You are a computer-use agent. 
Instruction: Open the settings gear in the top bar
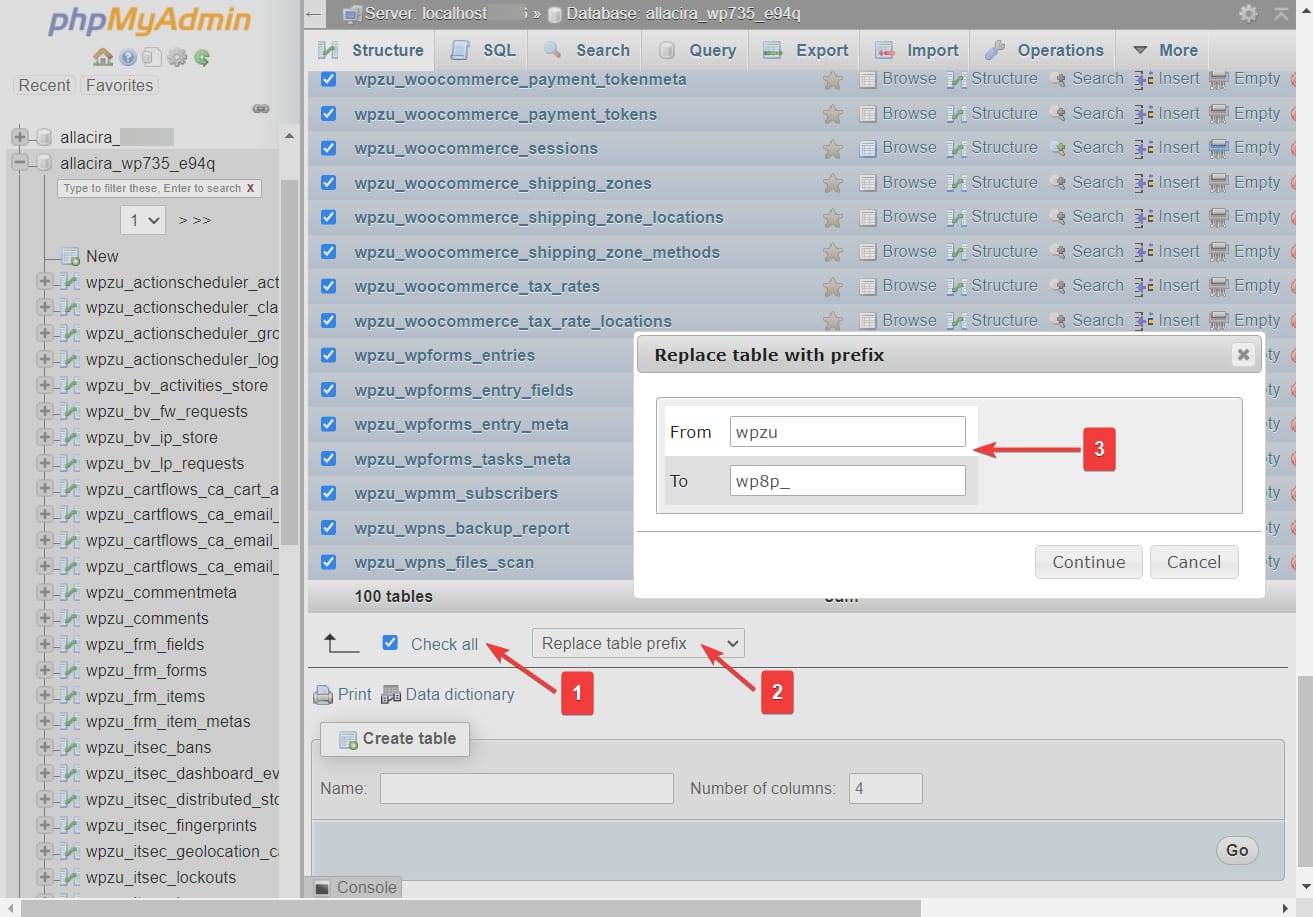point(1247,14)
